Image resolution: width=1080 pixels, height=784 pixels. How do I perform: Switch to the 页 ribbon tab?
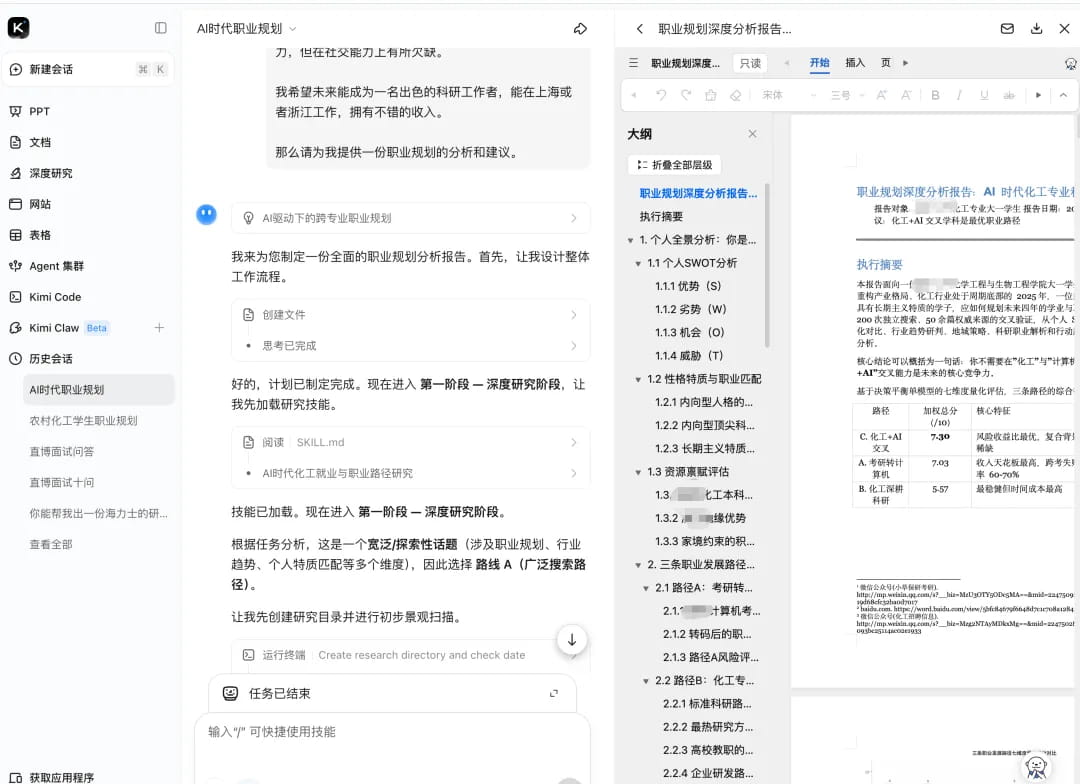pyautogui.click(x=886, y=63)
